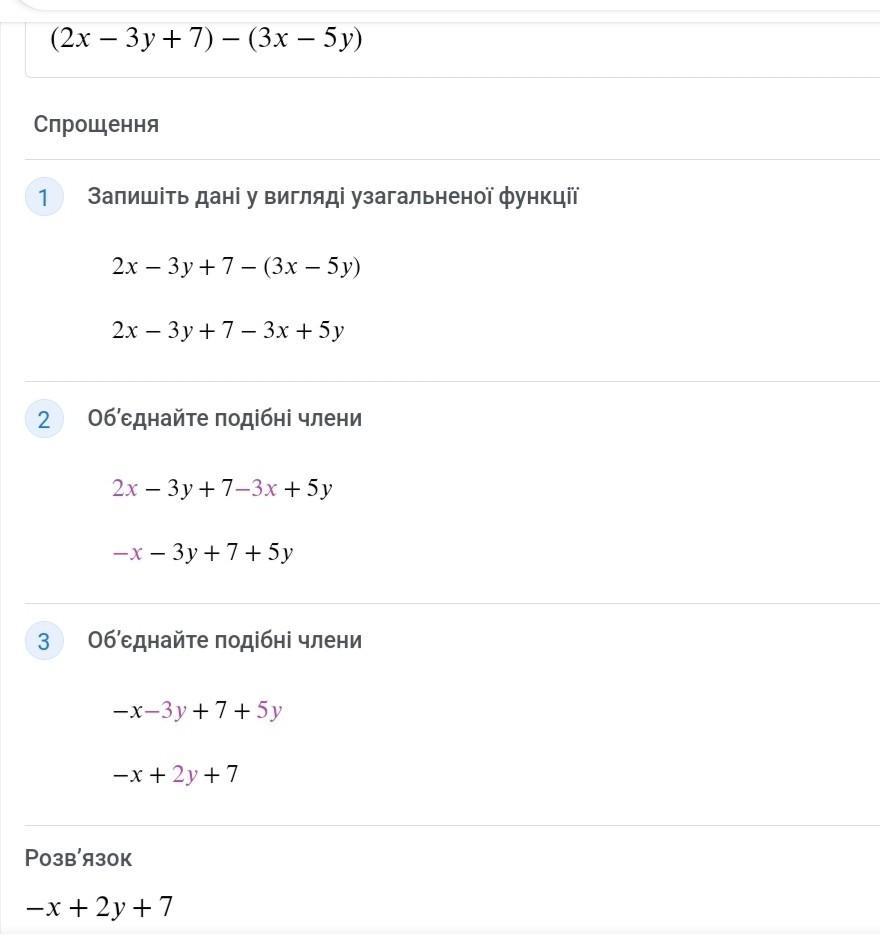
Task: Expand step 'Запишіть дані у вигляді узагальненої функції'
Action: 333,196
